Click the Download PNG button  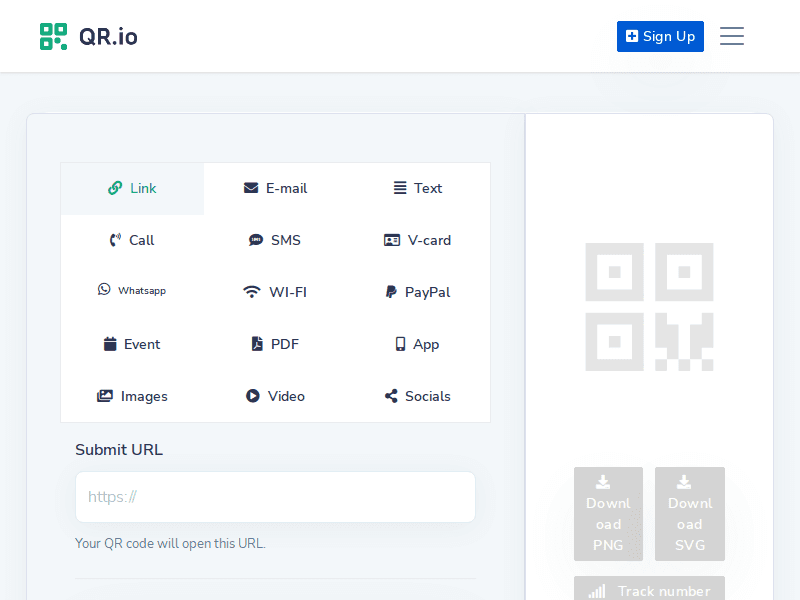(608, 513)
